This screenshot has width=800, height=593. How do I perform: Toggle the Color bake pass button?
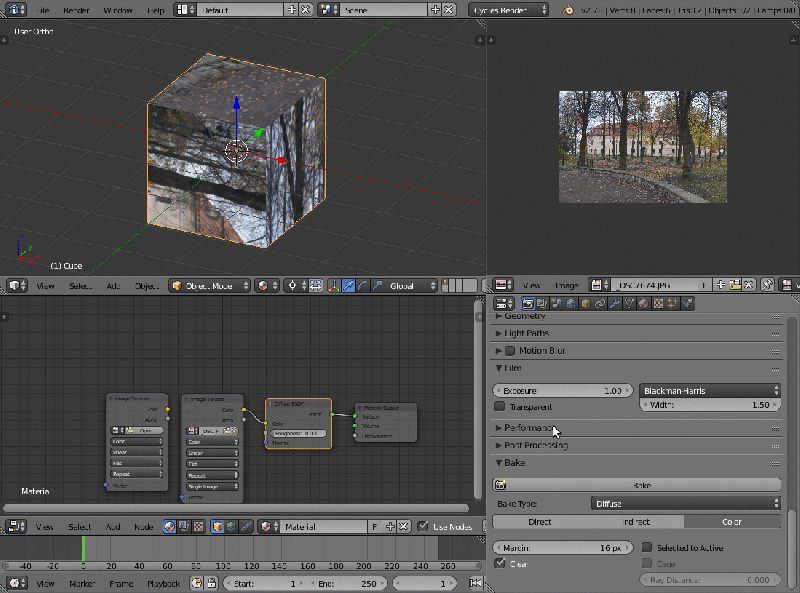pyautogui.click(x=733, y=521)
